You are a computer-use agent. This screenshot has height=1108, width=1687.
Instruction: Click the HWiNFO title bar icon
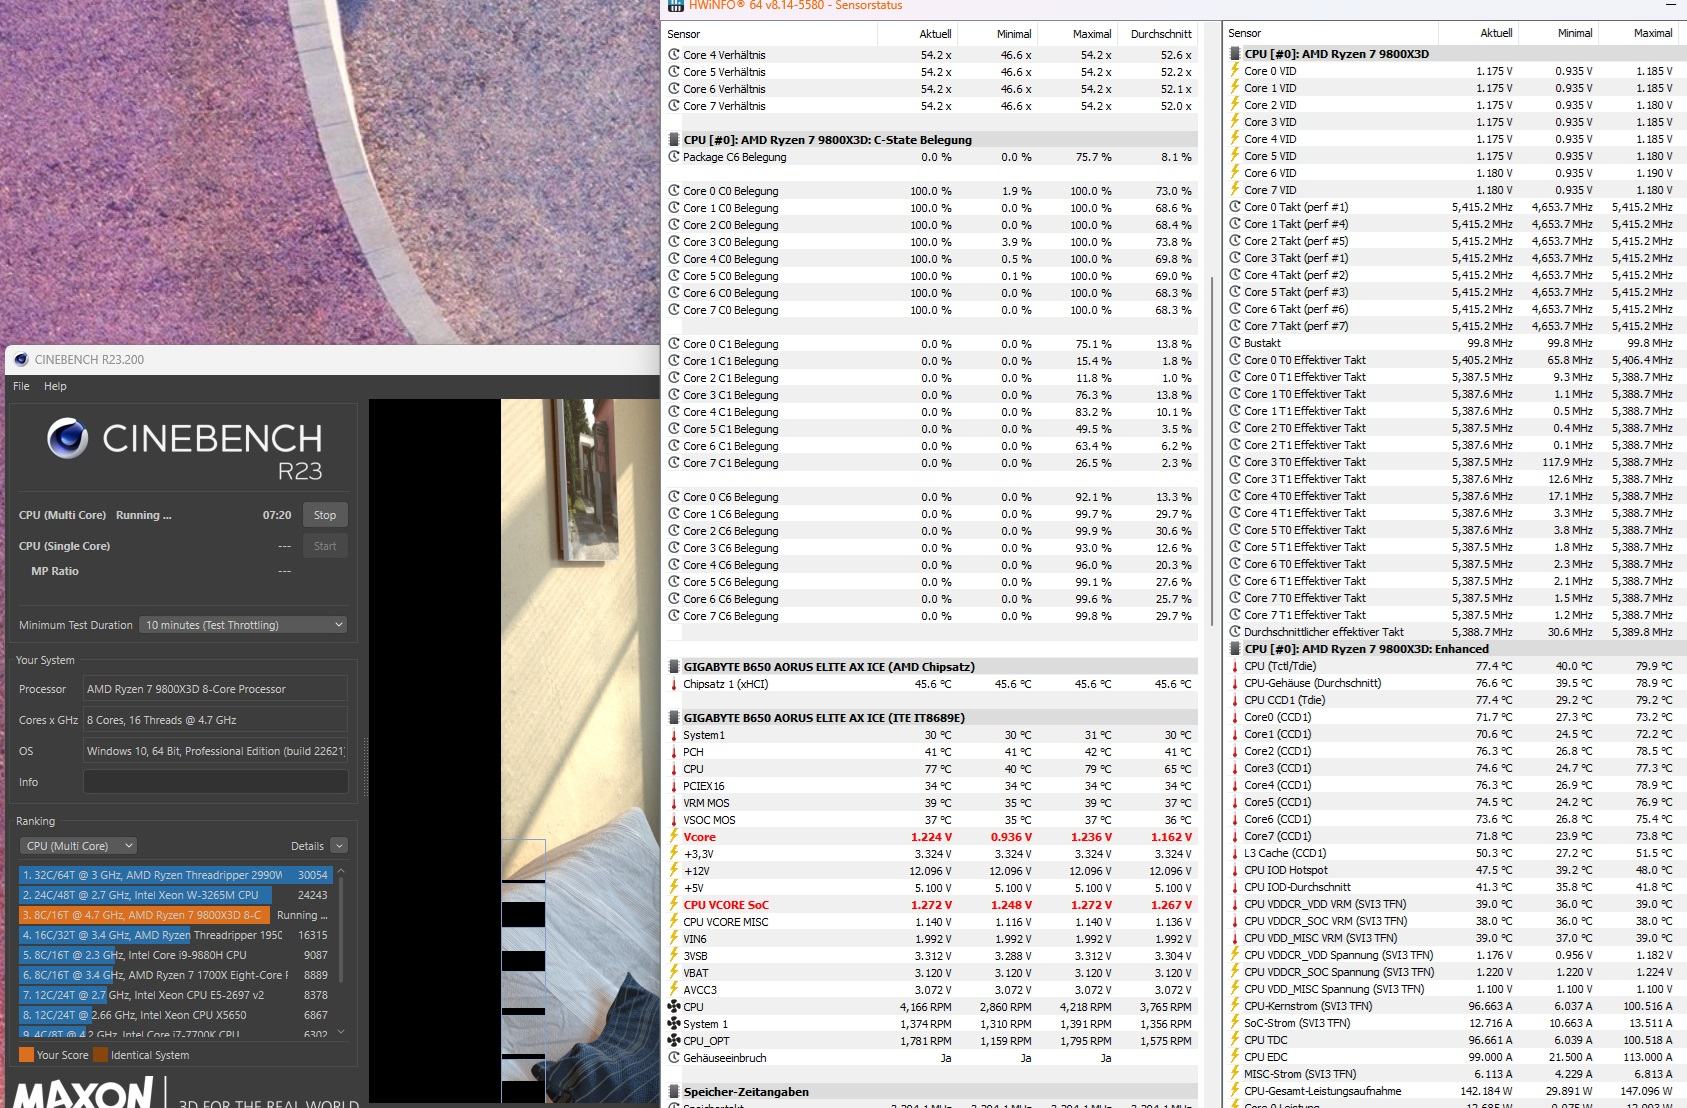click(x=676, y=6)
